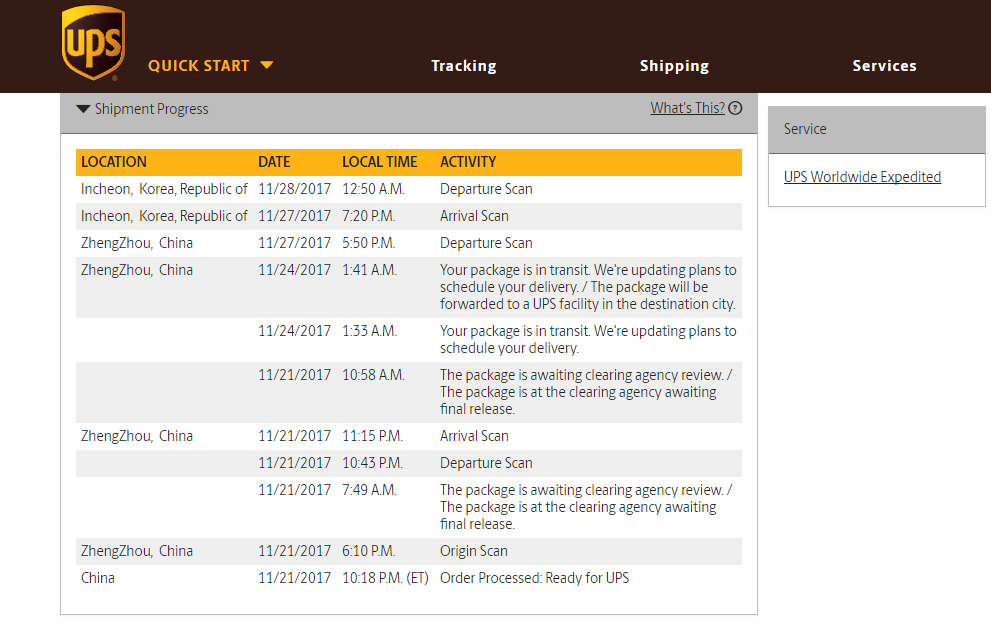Open the Shipping menu
This screenshot has height=628, width=991.
pos(674,66)
